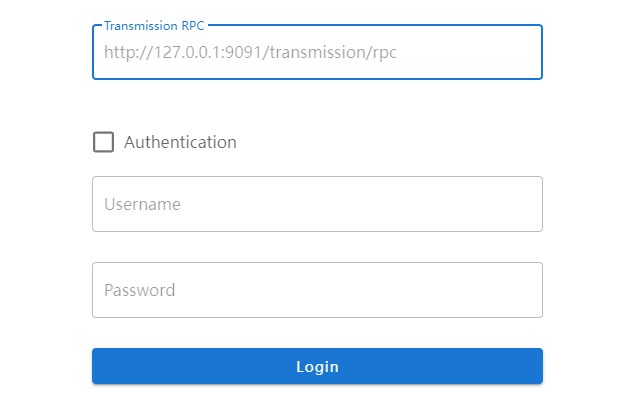Focus the Transmission RPC URL field
640x400 pixels.
point(317,52)
